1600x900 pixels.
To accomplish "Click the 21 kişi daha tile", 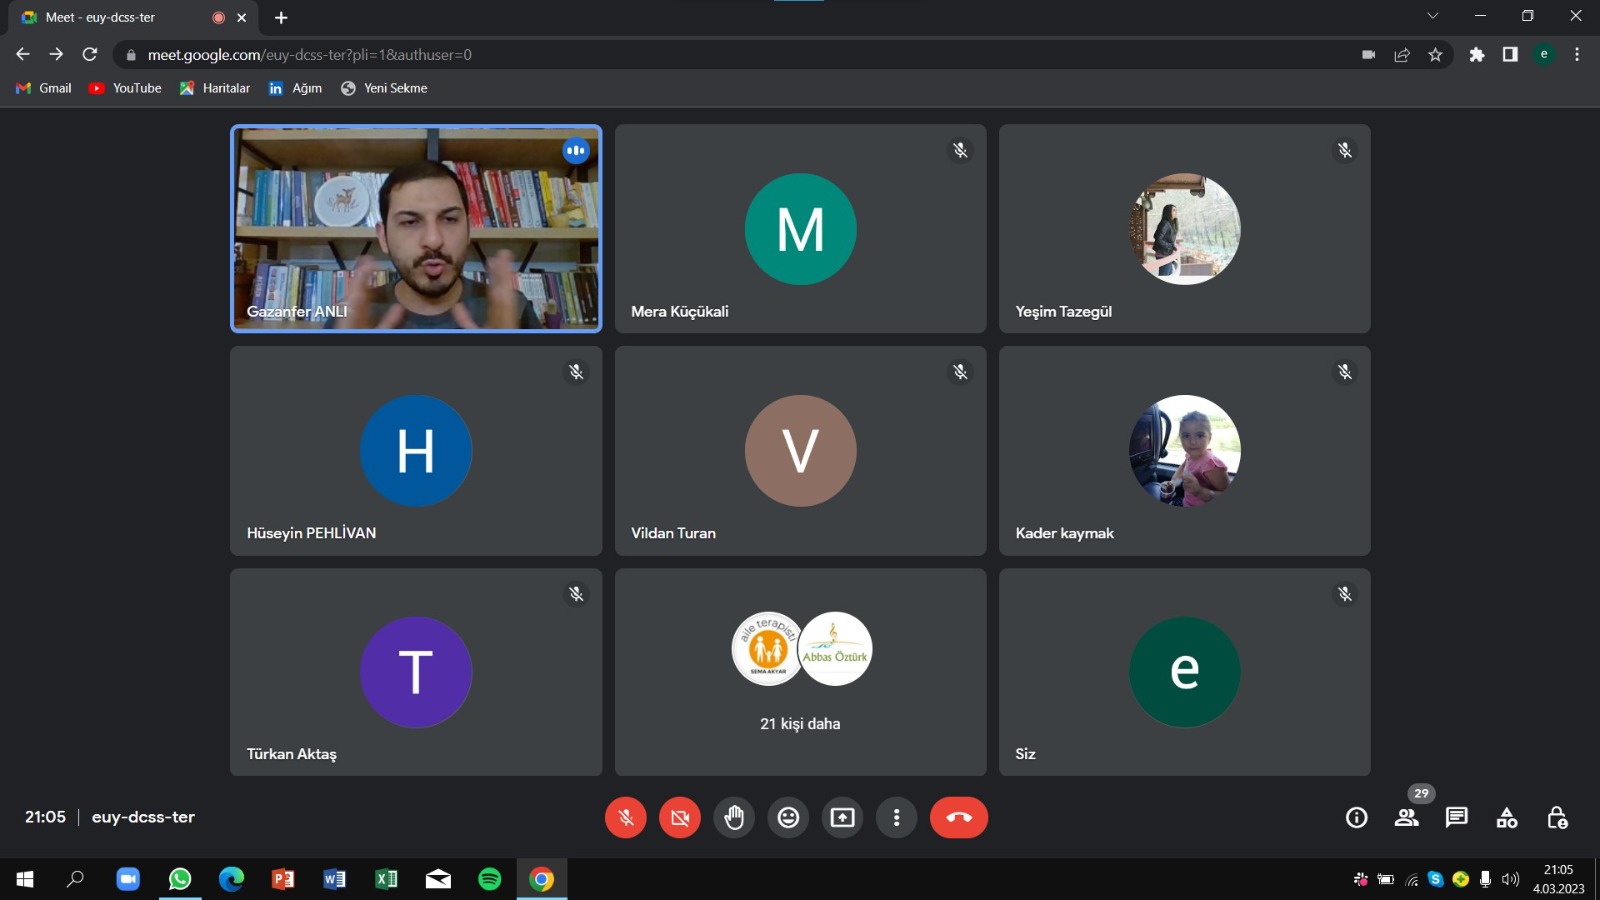I will (800, 672).
